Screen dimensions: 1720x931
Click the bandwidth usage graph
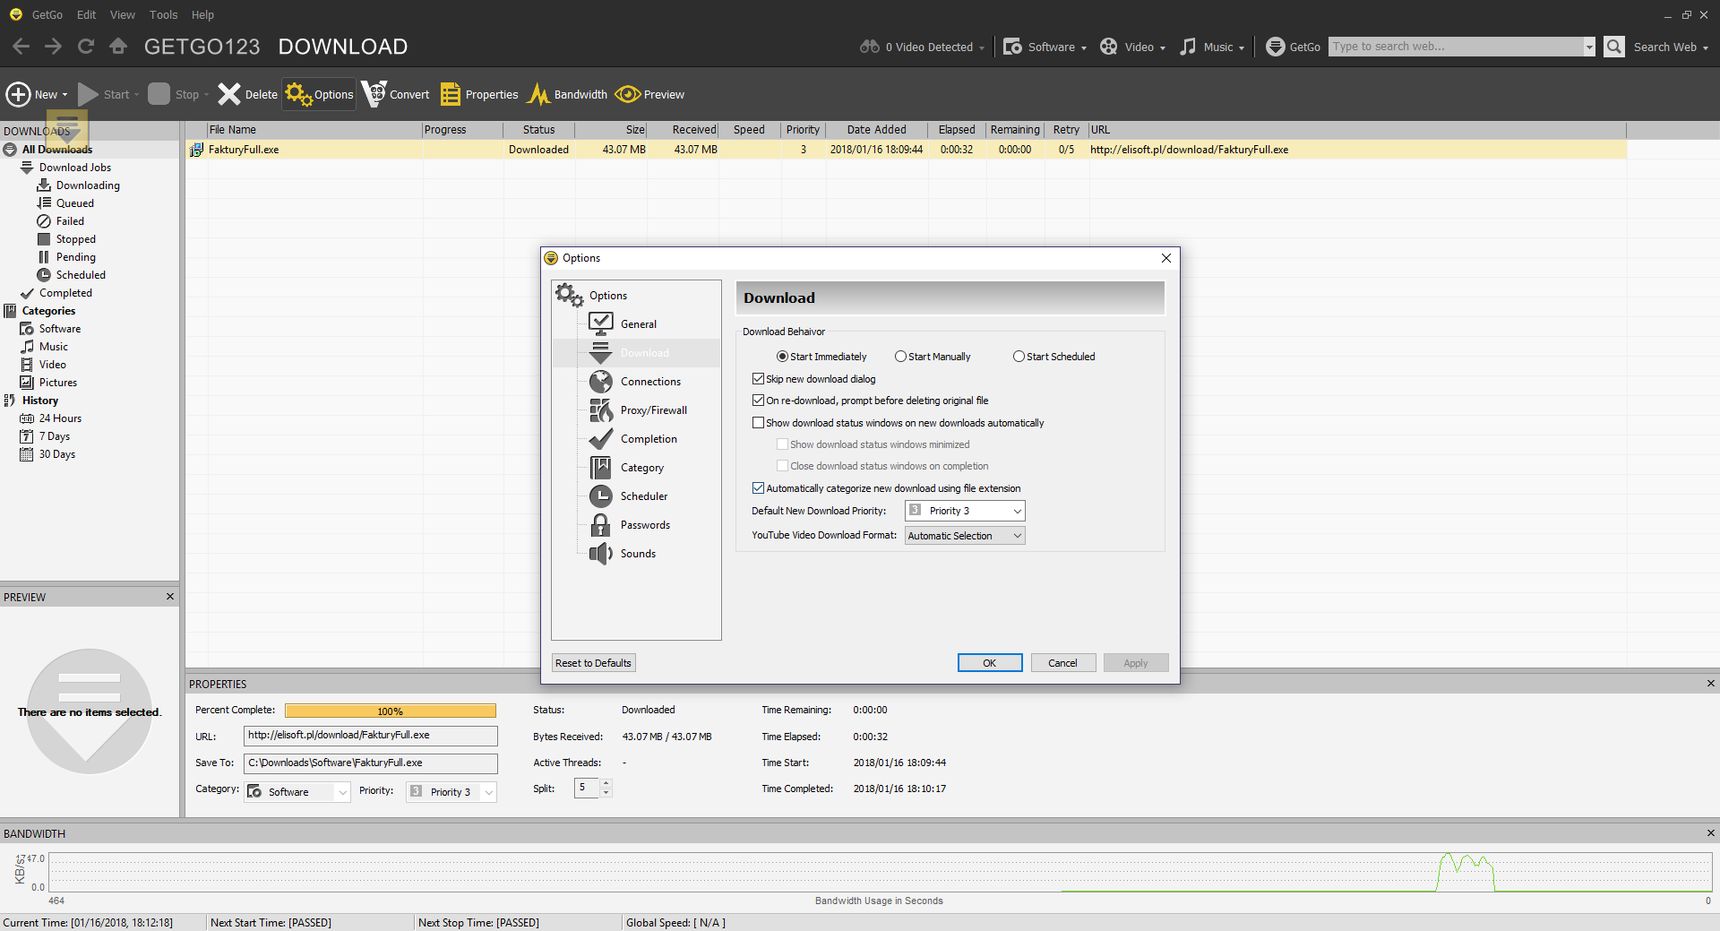[880, 872]
